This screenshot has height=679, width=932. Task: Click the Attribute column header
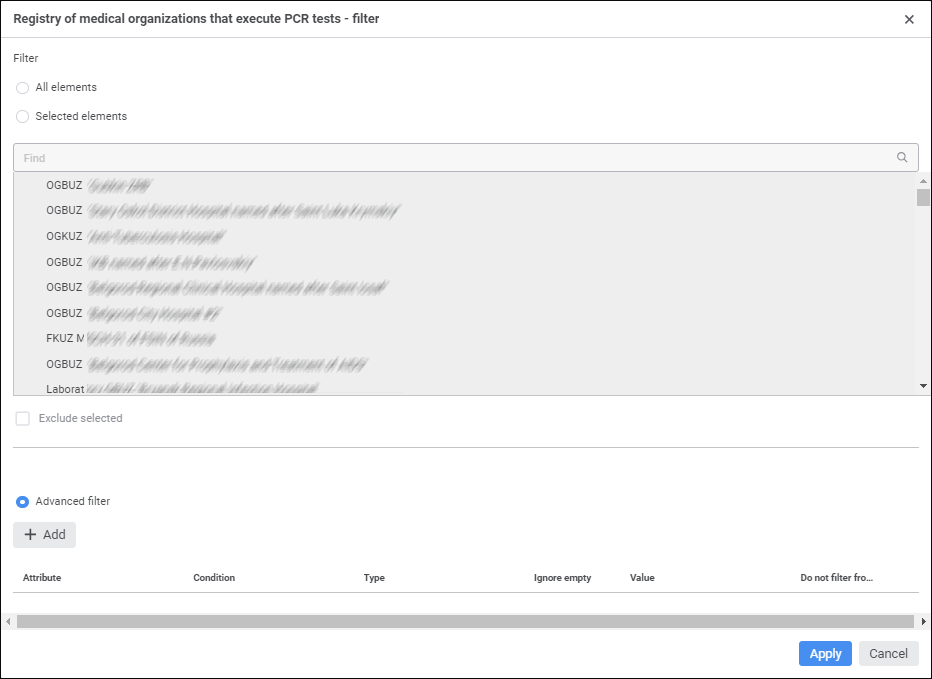tap(42, 578)
